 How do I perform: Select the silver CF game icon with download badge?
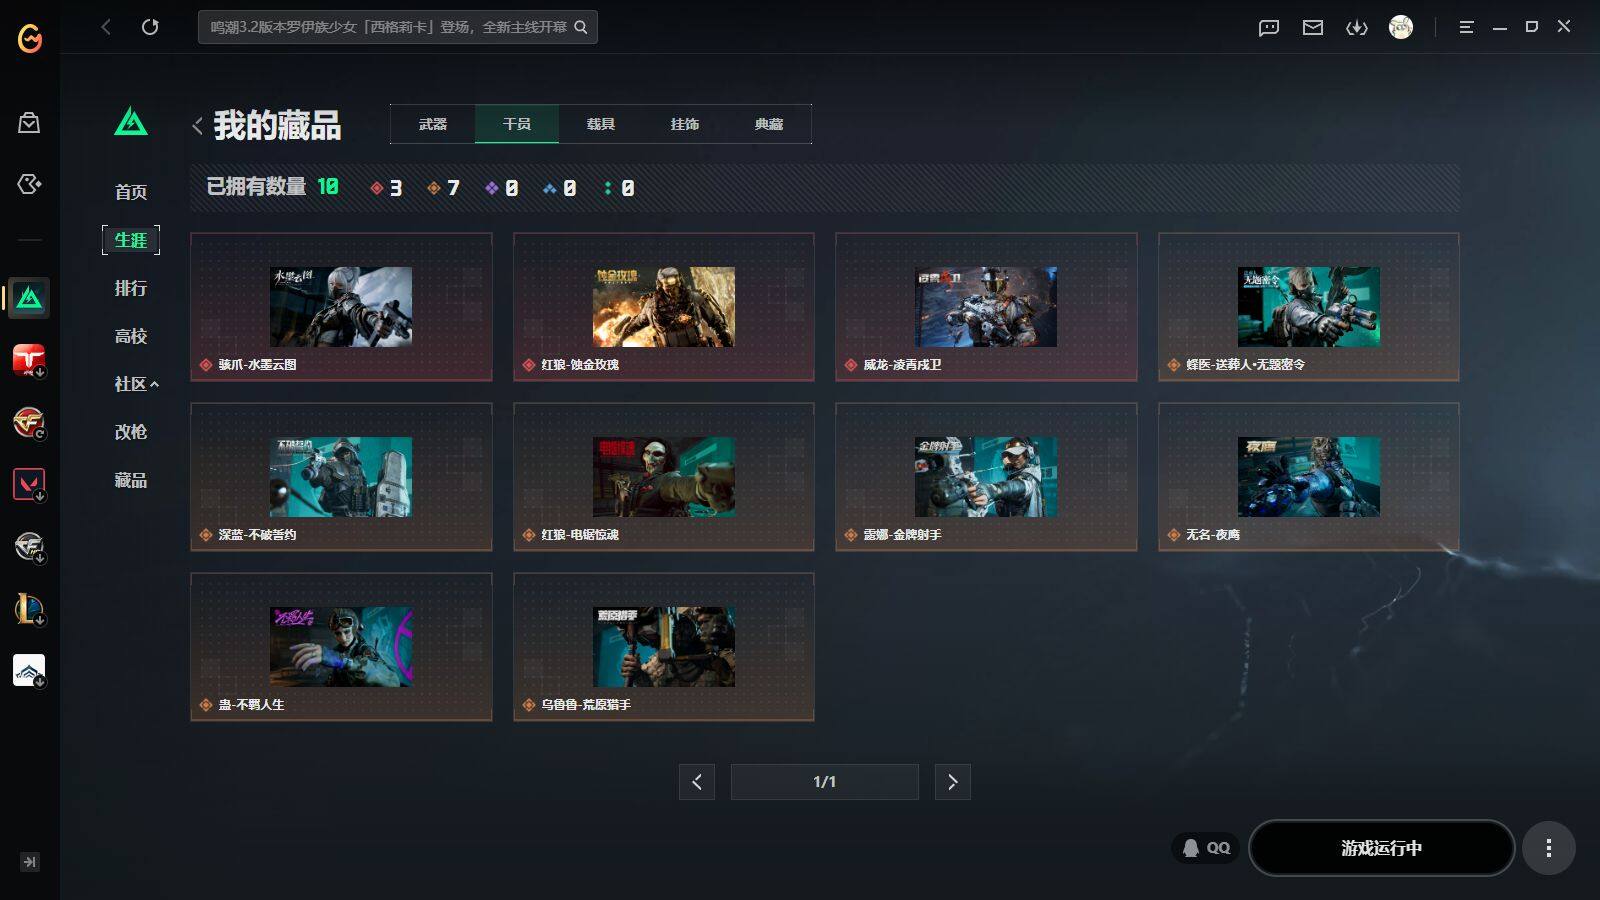(x=29, y=547)
